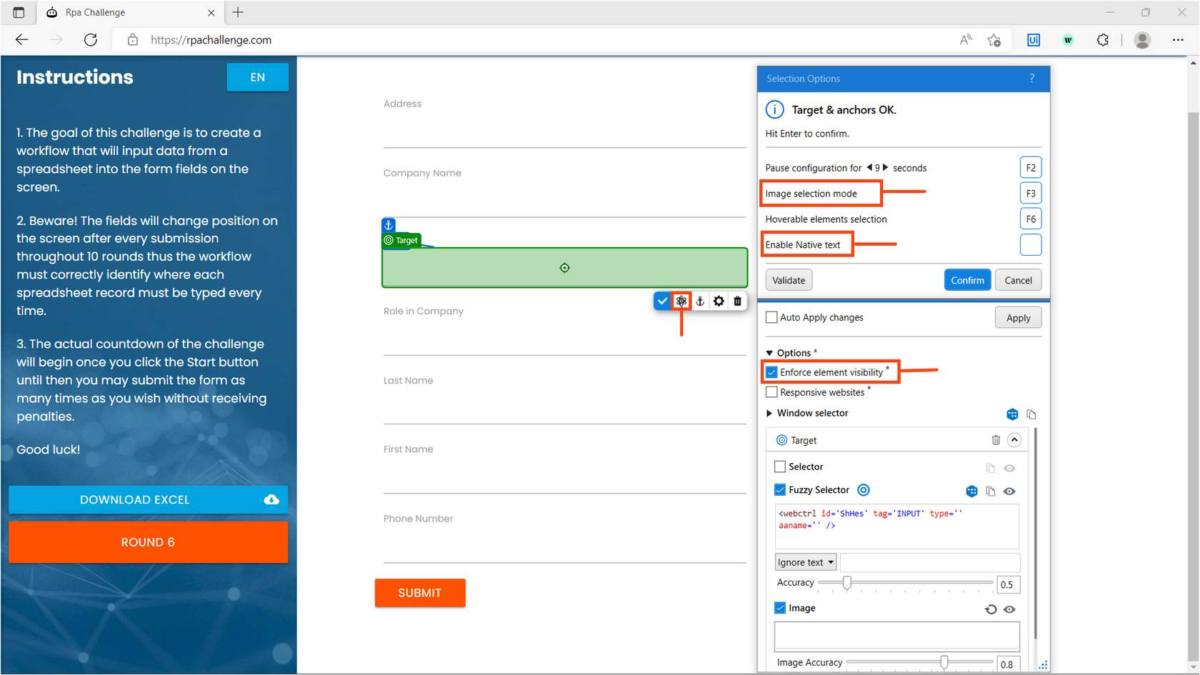Enable the Responsive websites checkbox
Screen dimensions: 1200x675
(772, 393)
